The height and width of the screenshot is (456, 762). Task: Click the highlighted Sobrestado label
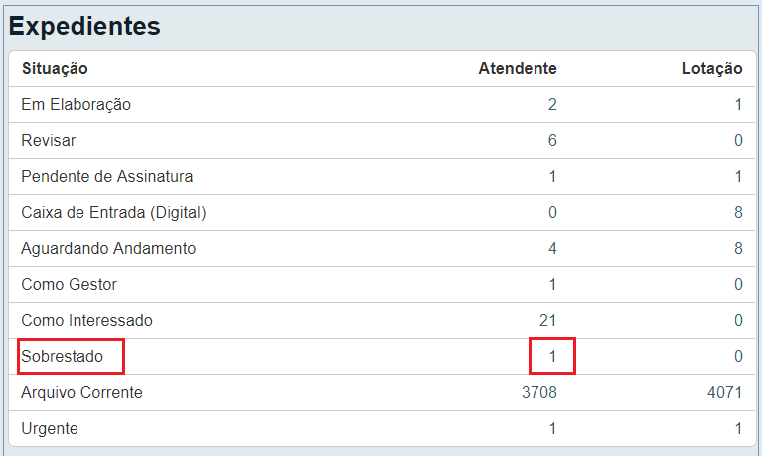(62, 356)
